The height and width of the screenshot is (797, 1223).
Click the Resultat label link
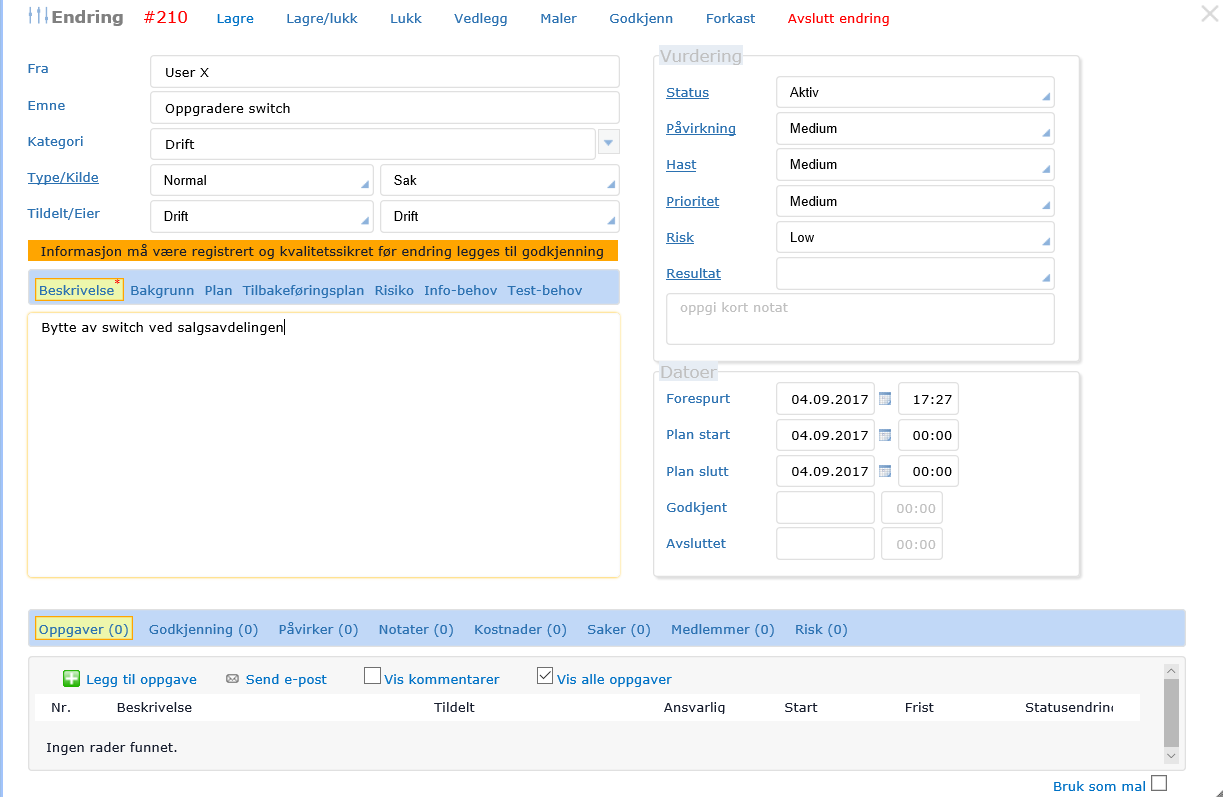[694, 273]
